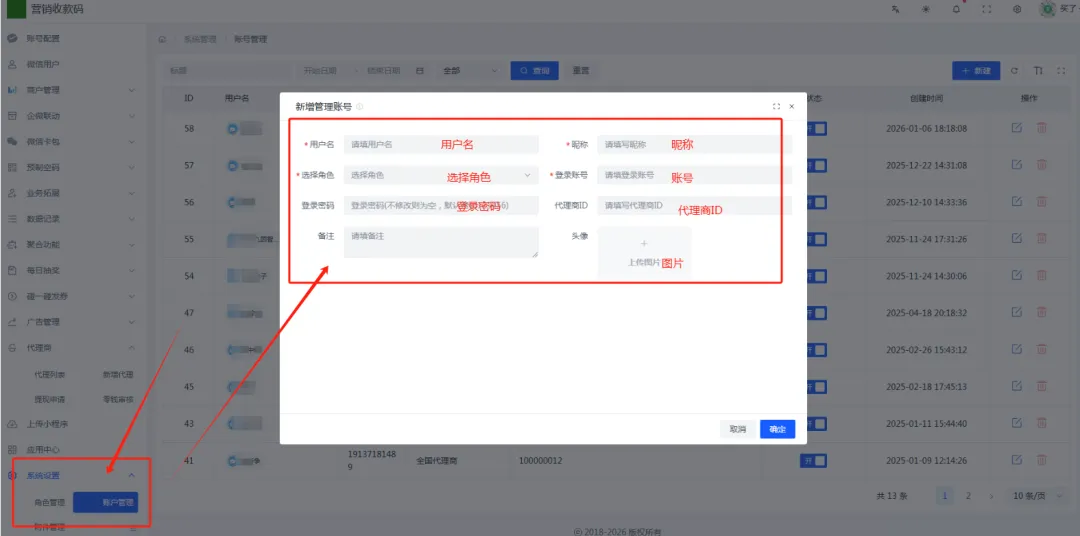Click the 重置 reset button
This screenshot has height=536, width=1080.
click(x=581, y=70)
